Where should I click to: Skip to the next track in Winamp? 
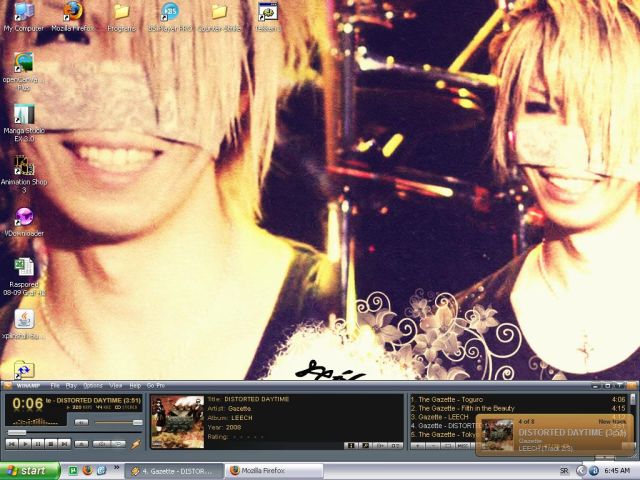pos(63,443)
